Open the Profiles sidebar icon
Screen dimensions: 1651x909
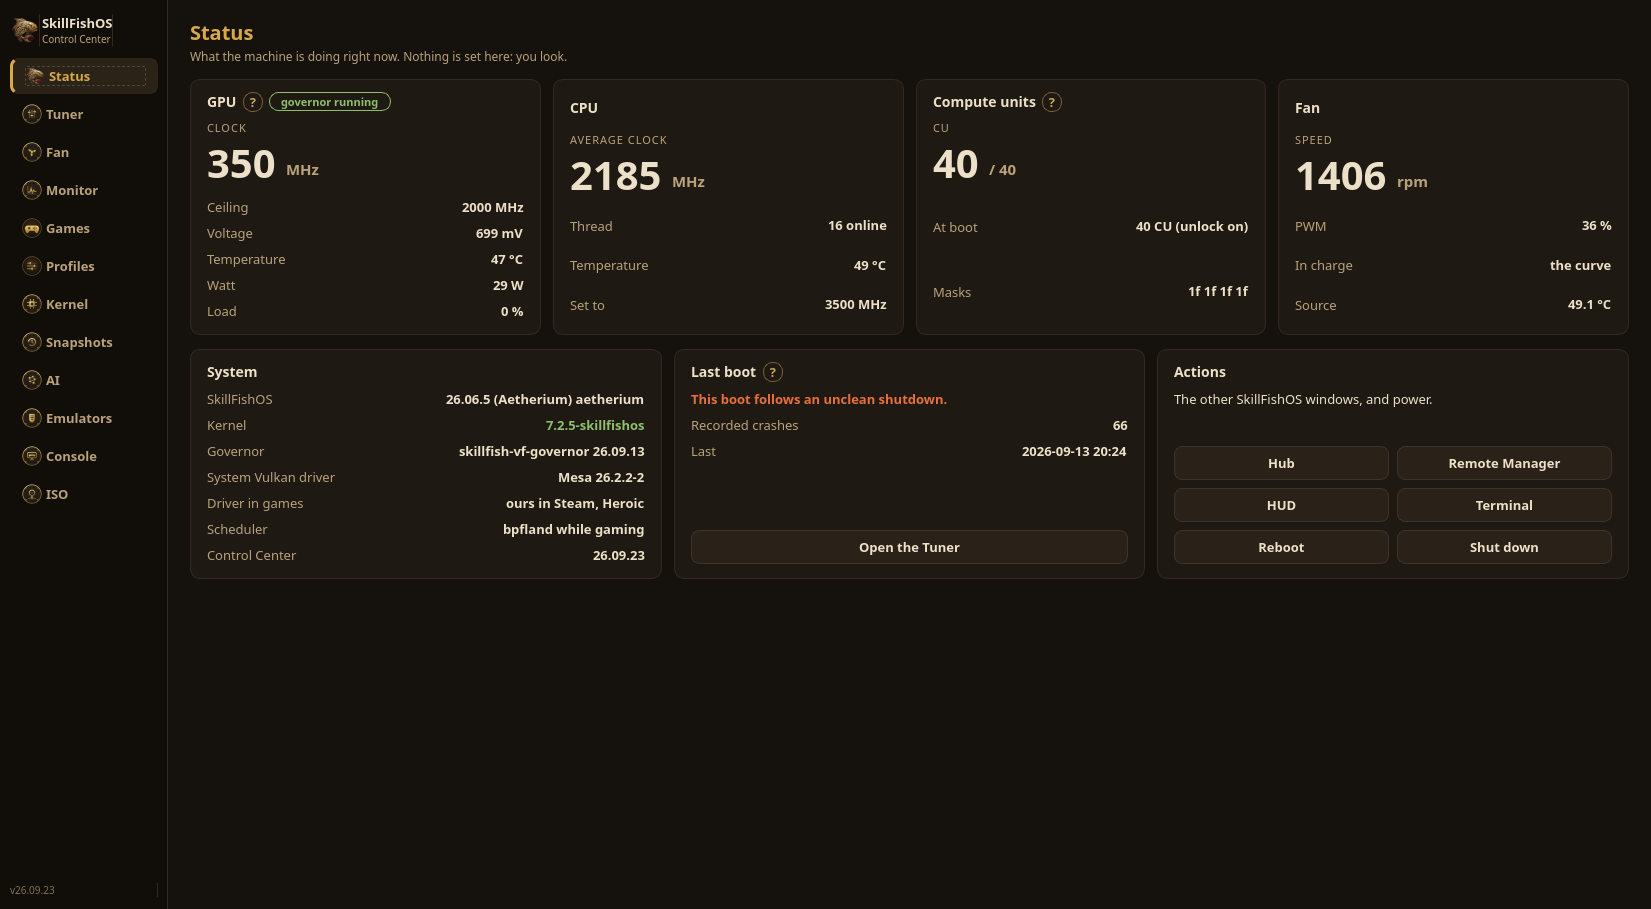pos(32,266)
